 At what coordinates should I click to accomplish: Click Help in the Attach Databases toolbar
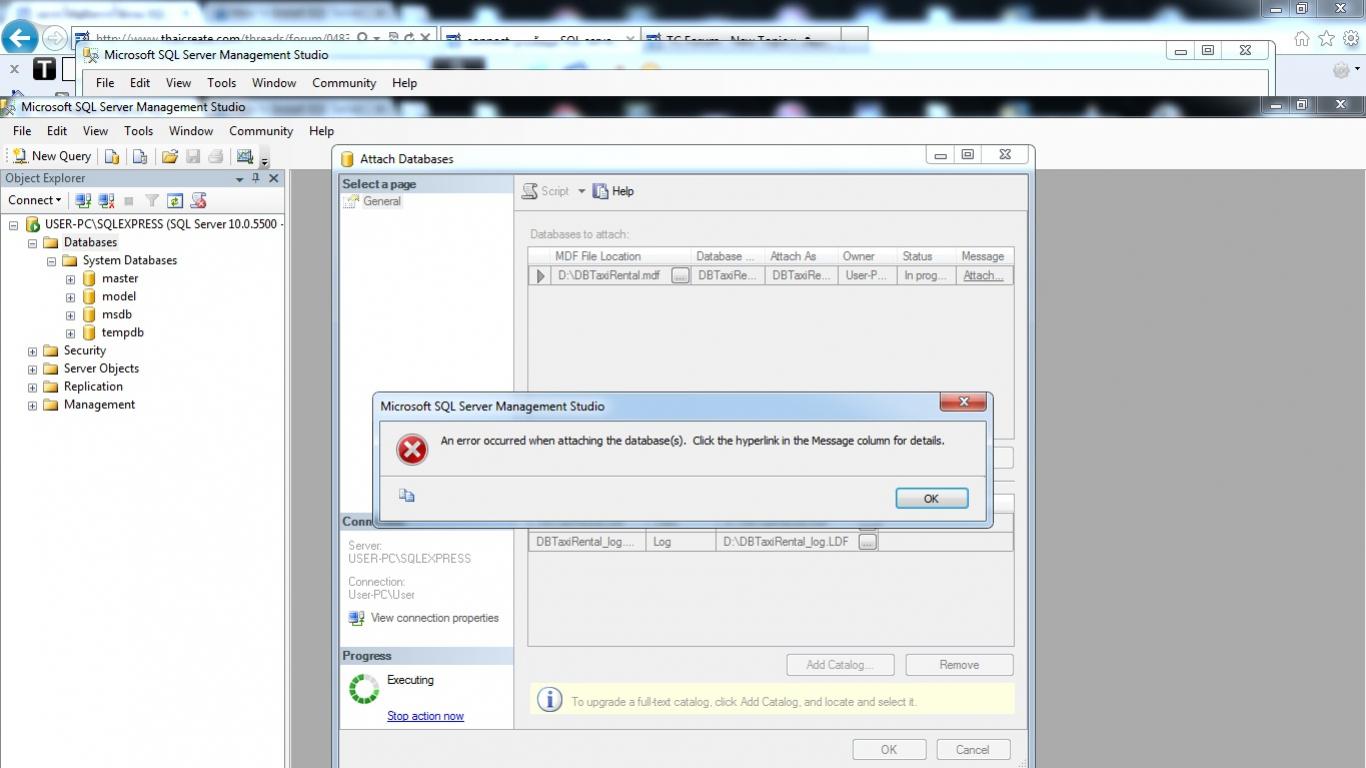613,191
